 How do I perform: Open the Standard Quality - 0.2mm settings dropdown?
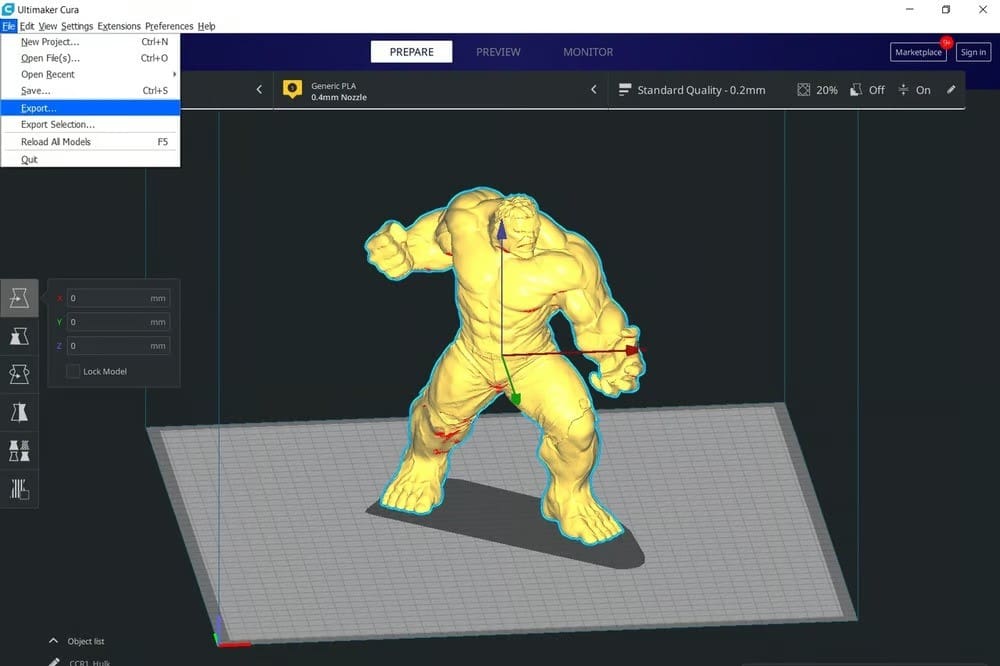787,90
